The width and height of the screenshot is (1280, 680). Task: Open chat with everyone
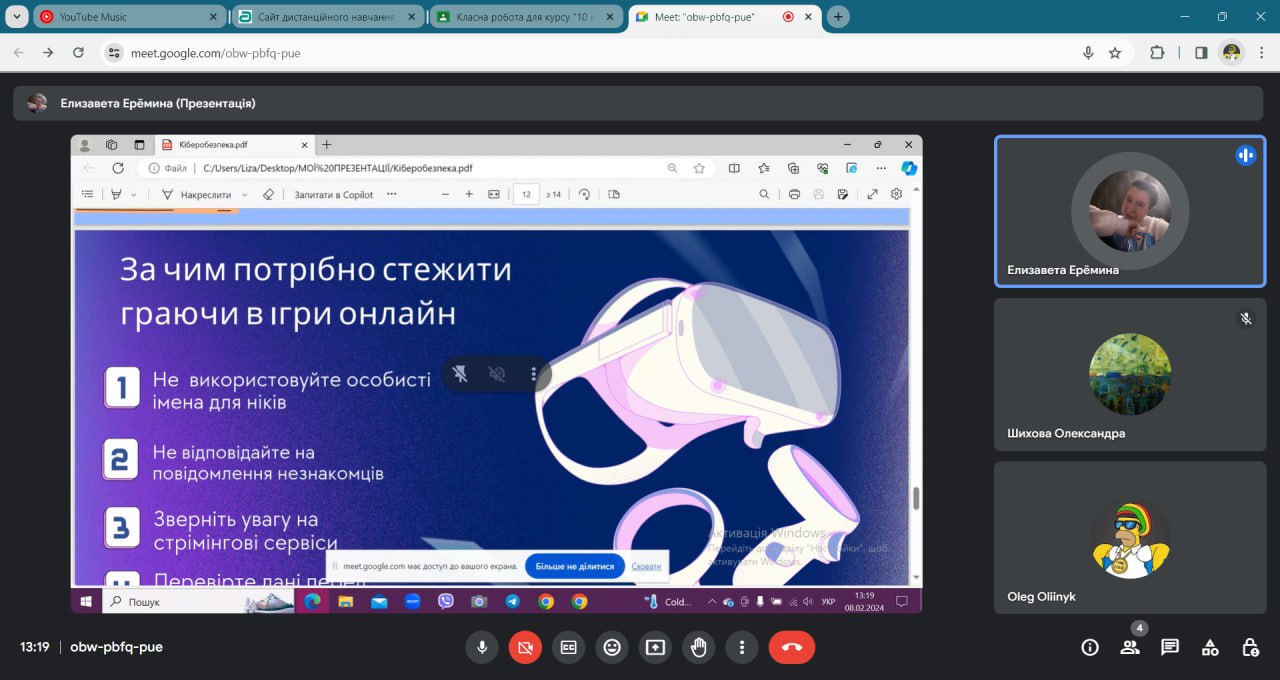[1170, 647]
